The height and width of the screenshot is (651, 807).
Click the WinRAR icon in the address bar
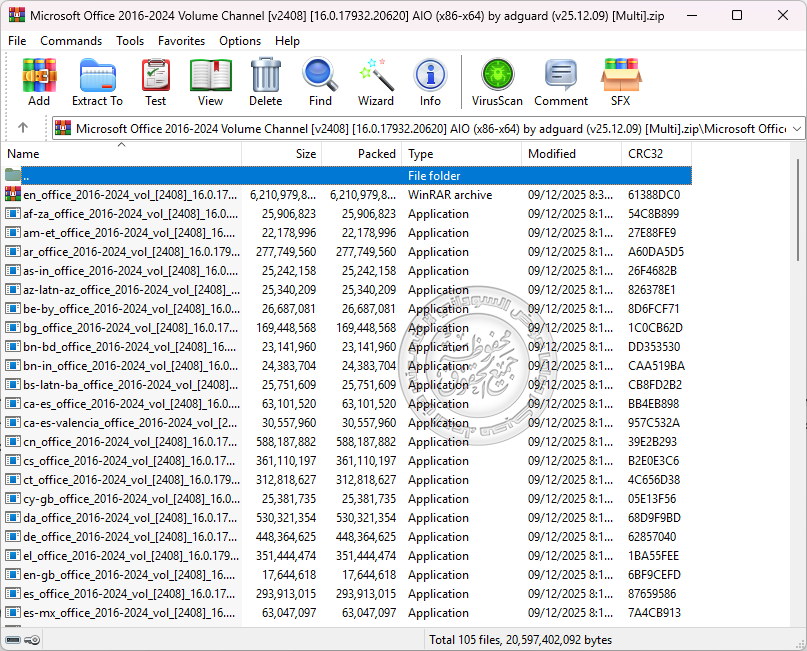63,128
